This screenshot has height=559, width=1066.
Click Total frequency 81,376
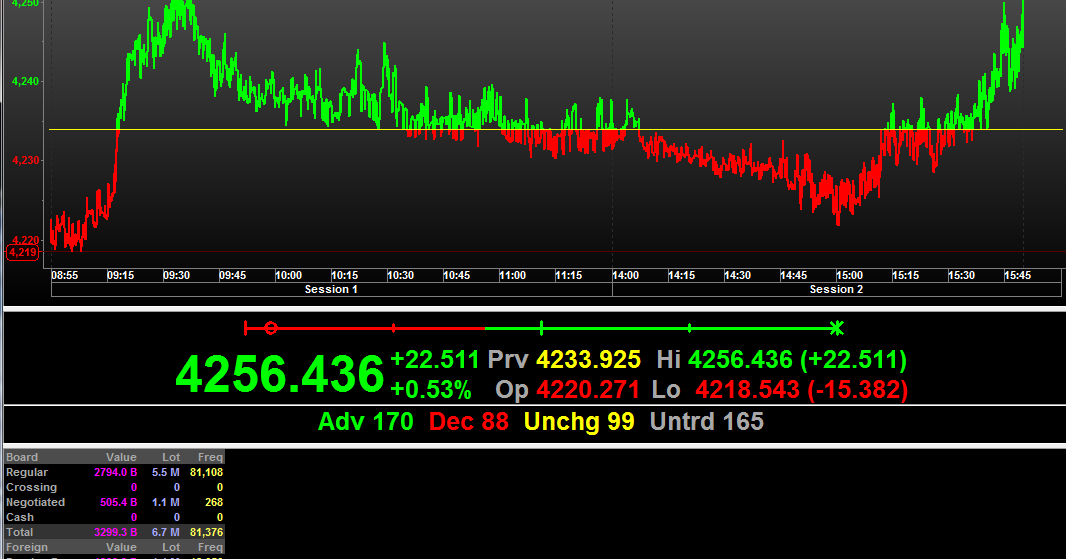(x=207, y=532)
